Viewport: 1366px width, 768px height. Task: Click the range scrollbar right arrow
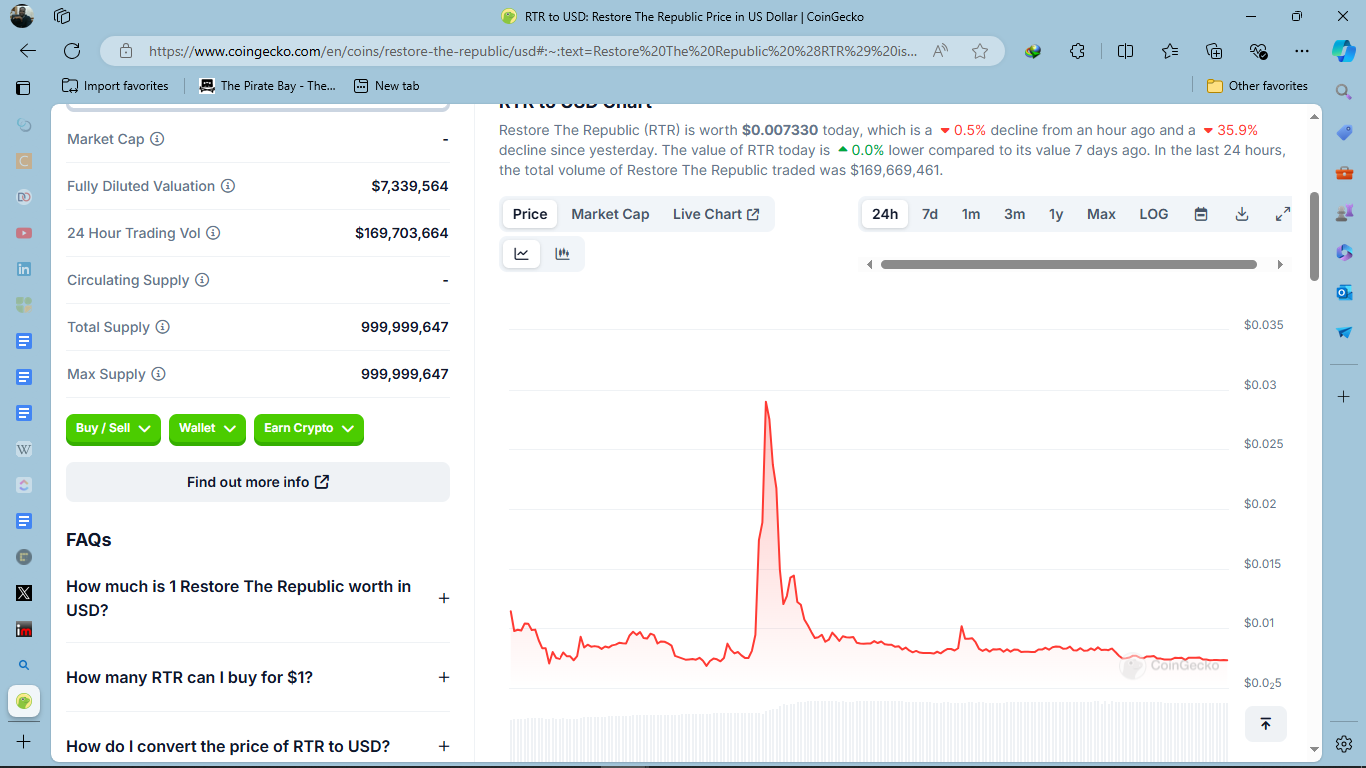coord(1280,265)
